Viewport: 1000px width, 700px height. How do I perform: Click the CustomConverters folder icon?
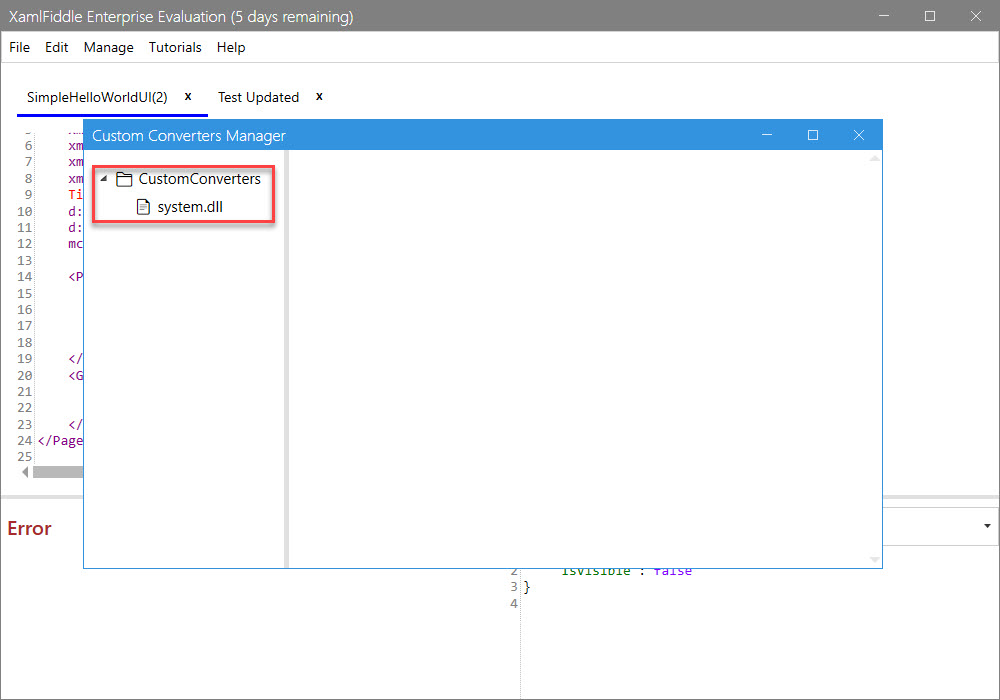(x=124, y=179)
